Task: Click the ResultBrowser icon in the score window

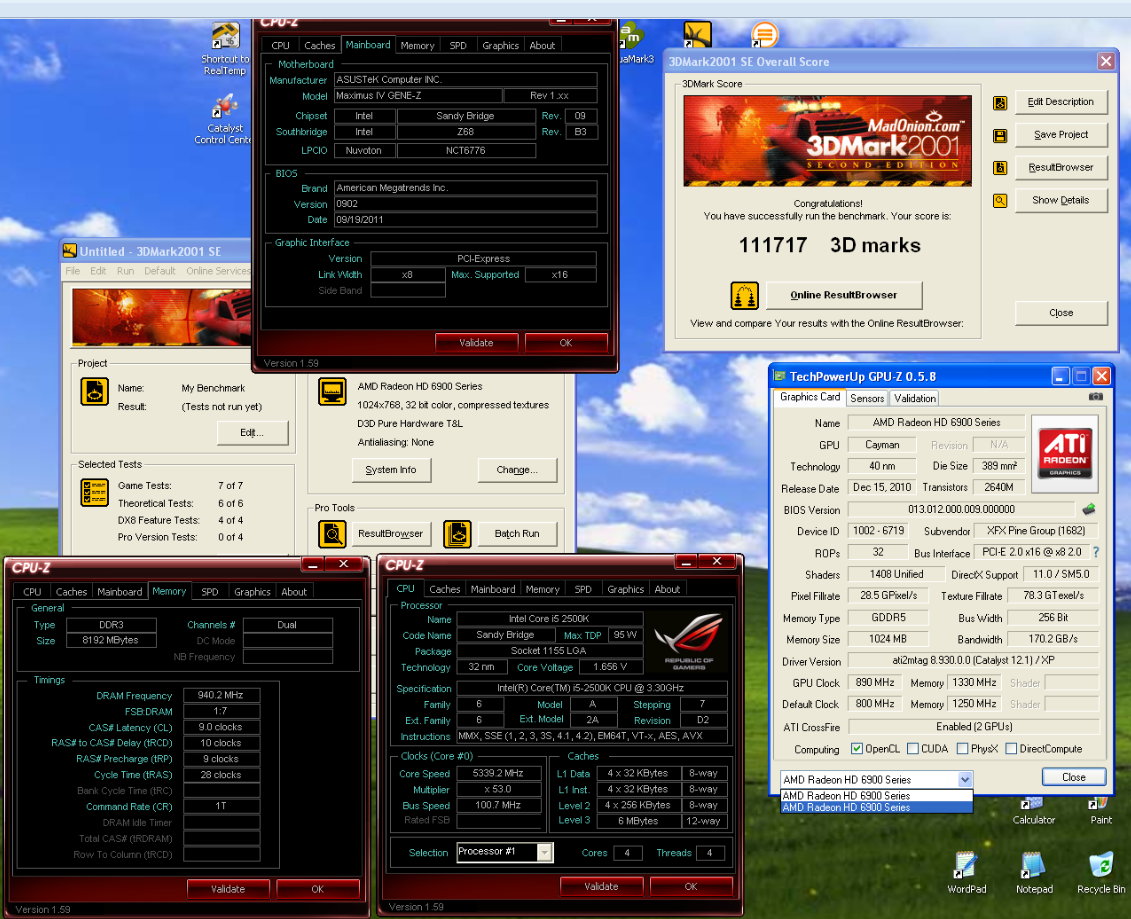Action: tap(1000, 167)
